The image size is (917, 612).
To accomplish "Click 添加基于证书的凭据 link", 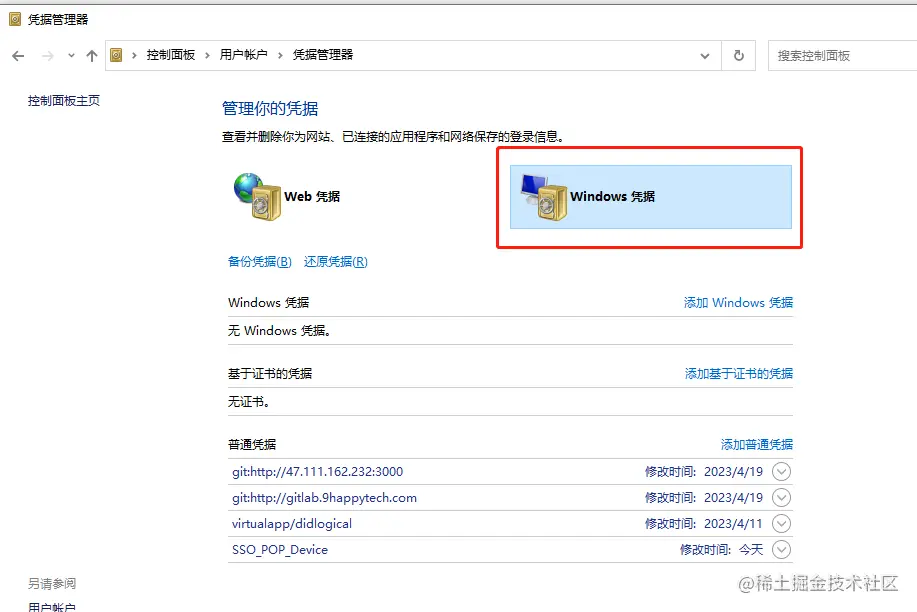I will [x=739, y=373].
